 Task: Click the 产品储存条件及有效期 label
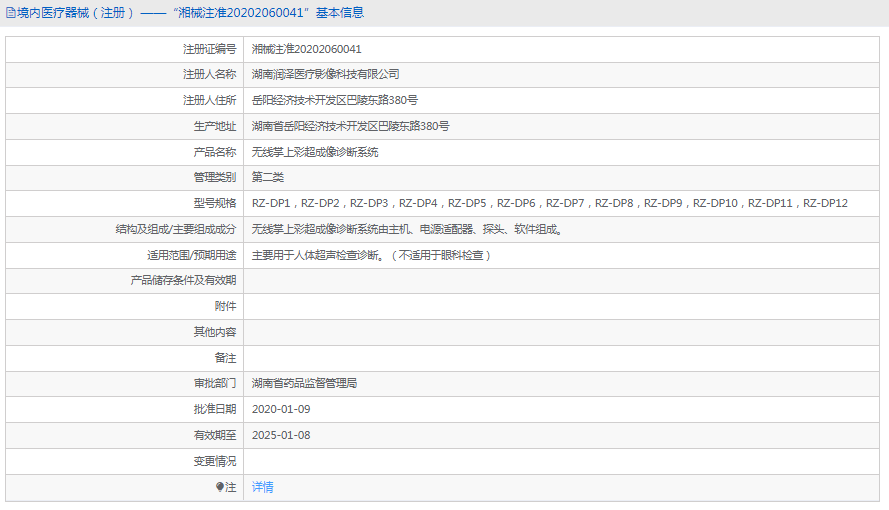[x=183, y=280]
